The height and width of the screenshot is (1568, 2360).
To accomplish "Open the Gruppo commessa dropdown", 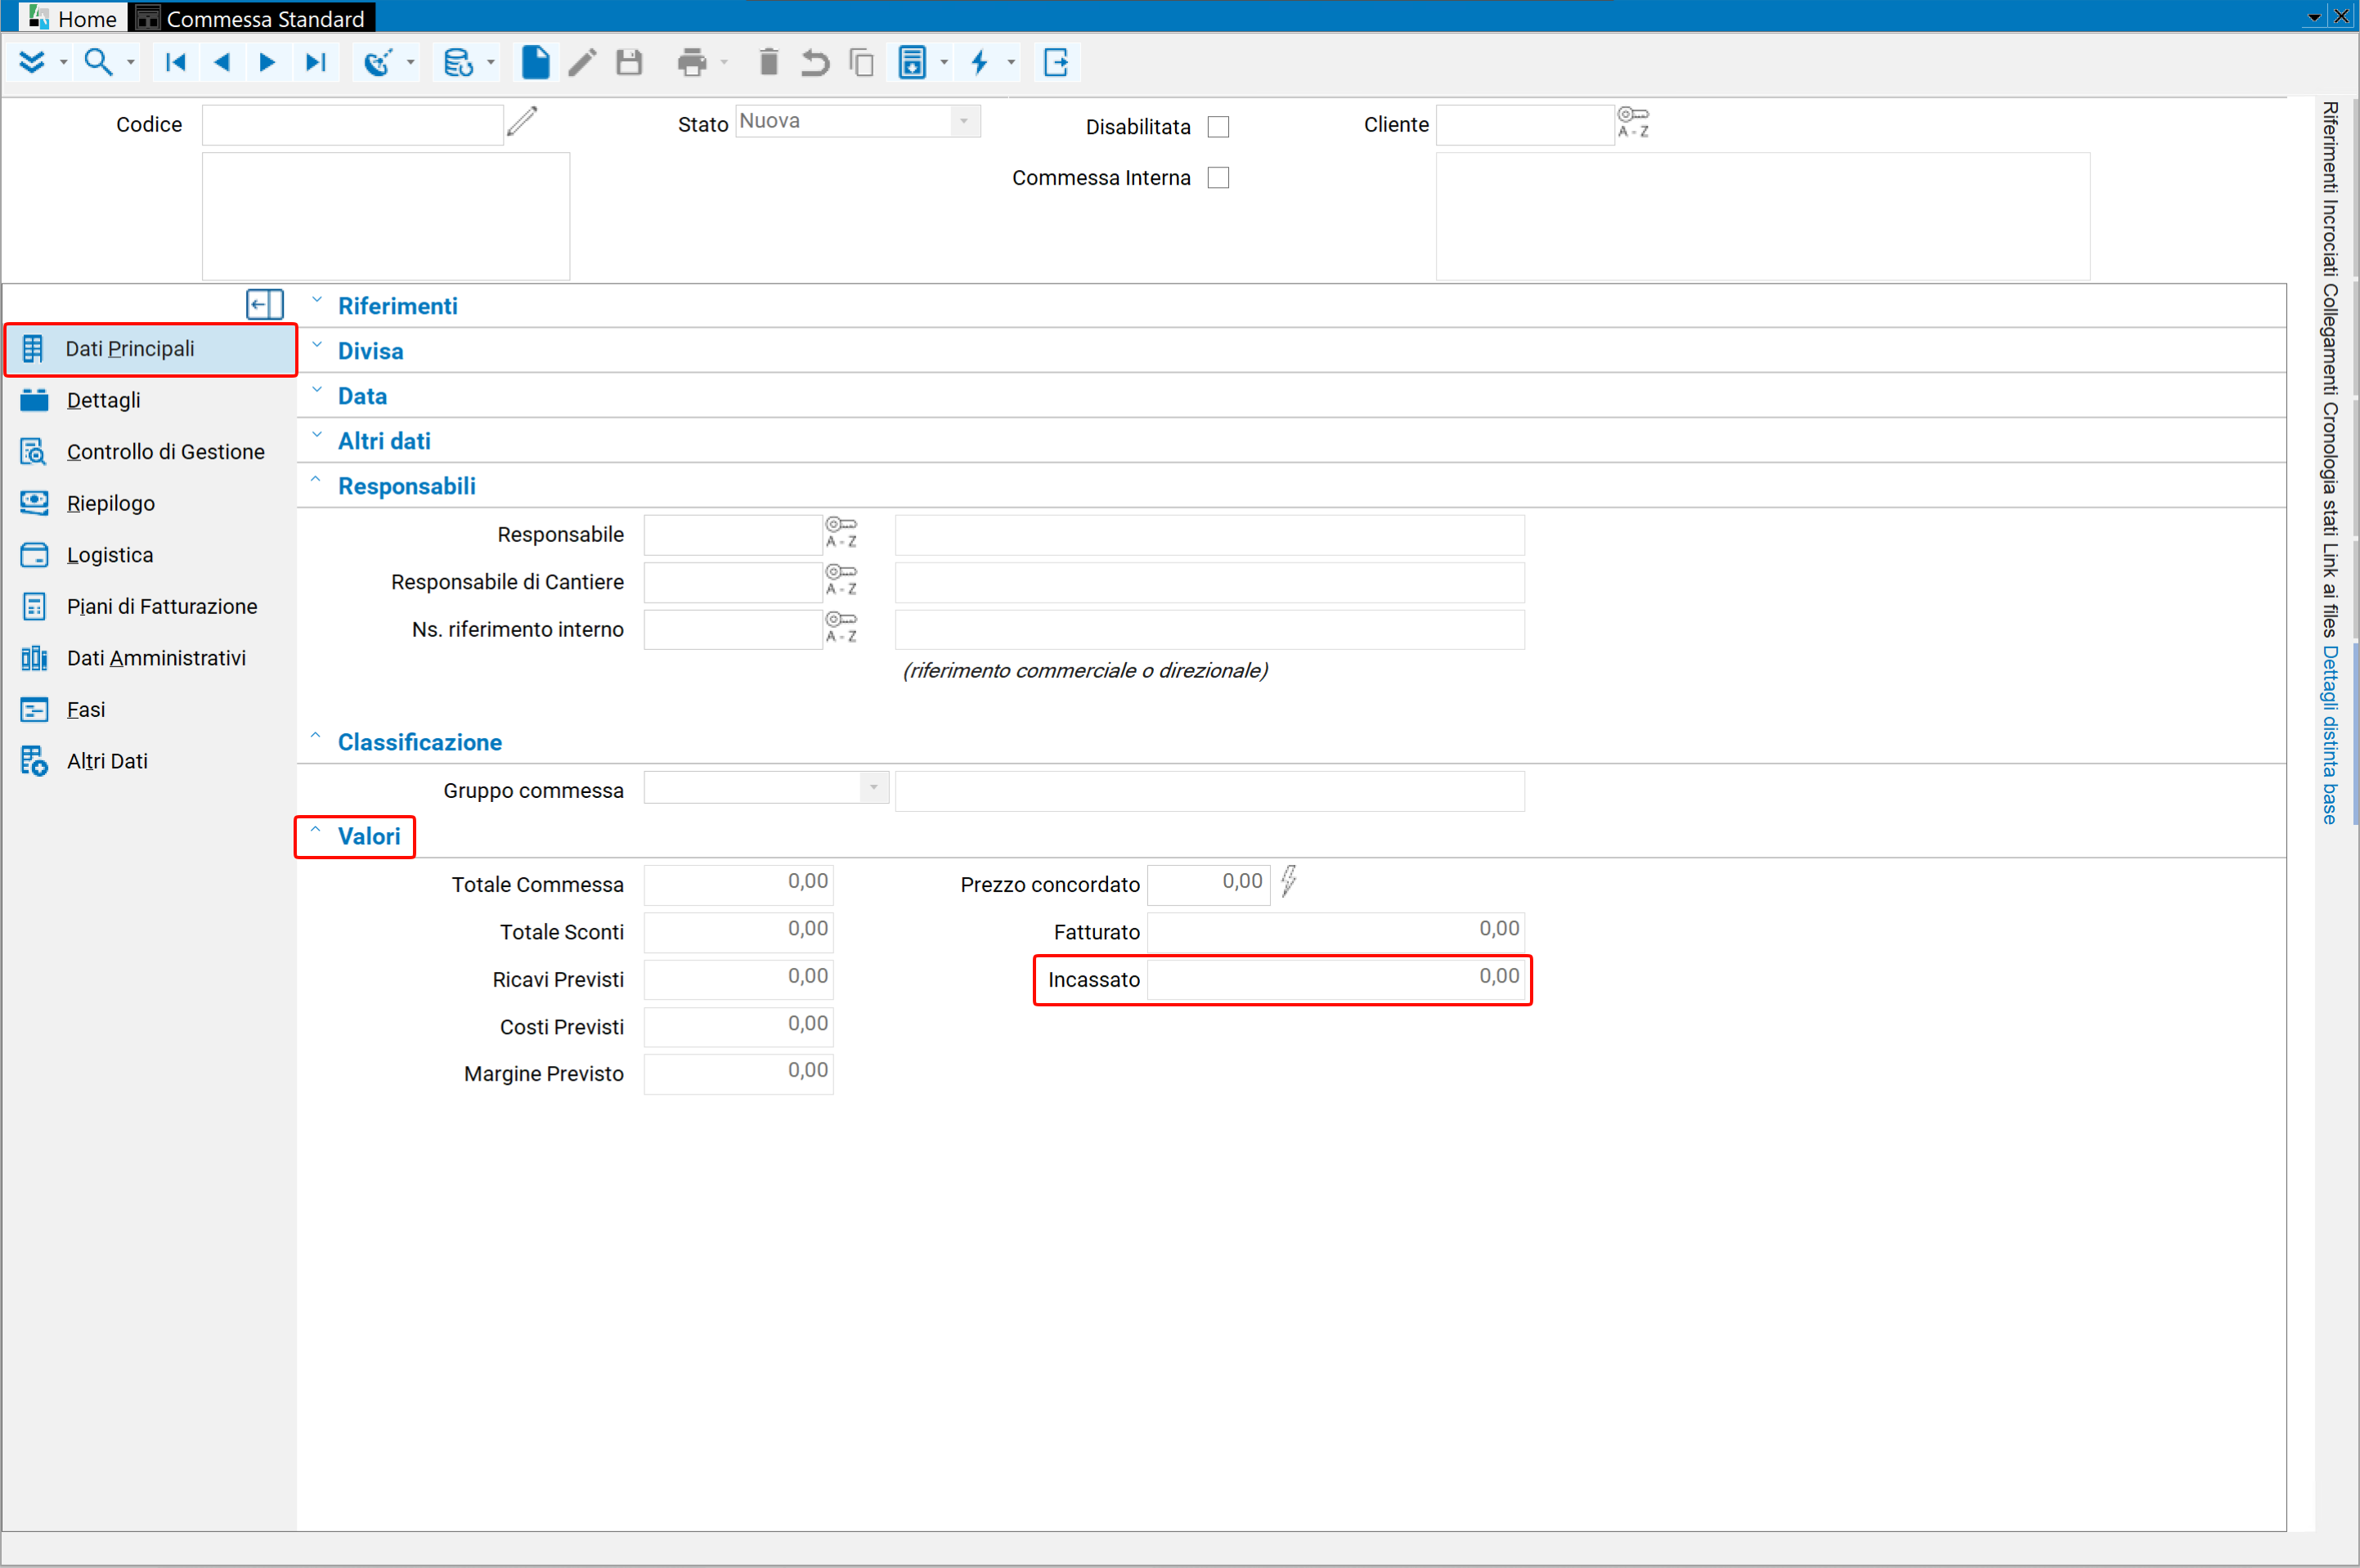I will click(873, 788).
